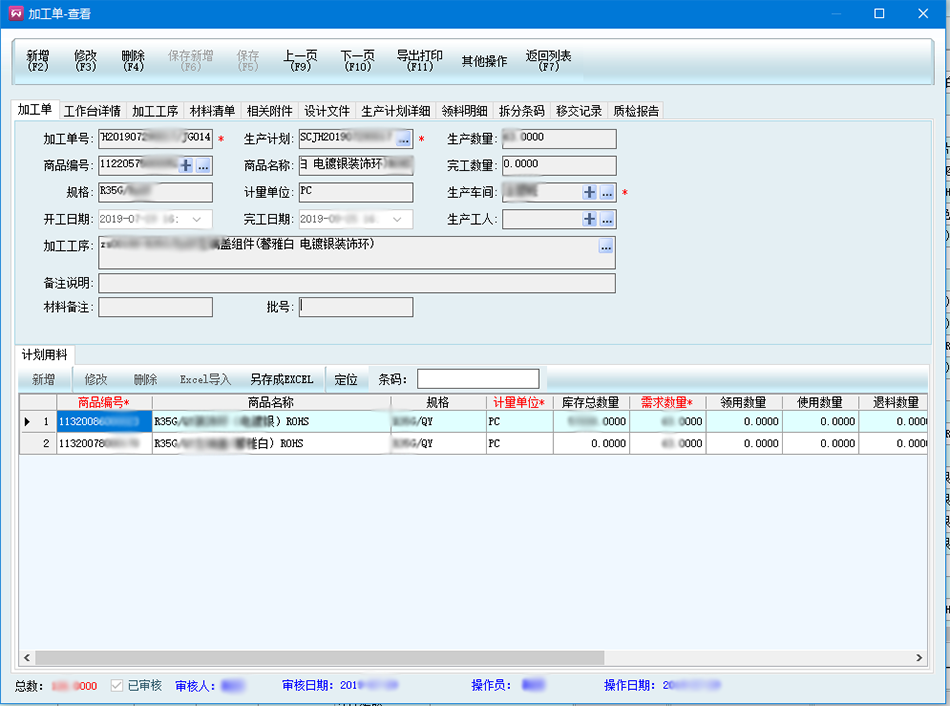Return to list via 返回列表 (F7)
This screenshot has height=706, width=950.
coord(548,61)
